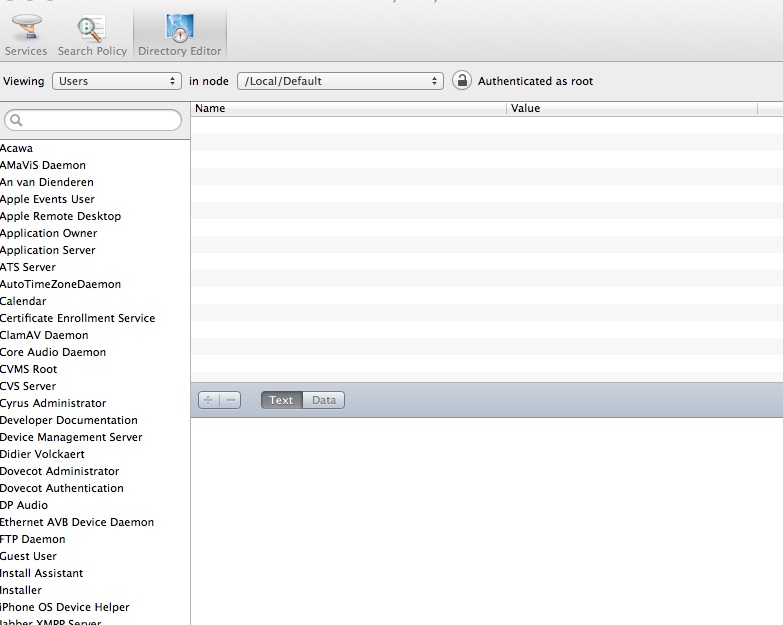783x625 pixels.
Task: Sort by the Name column header
Action: pyautogui.click(x=349, y=108)
